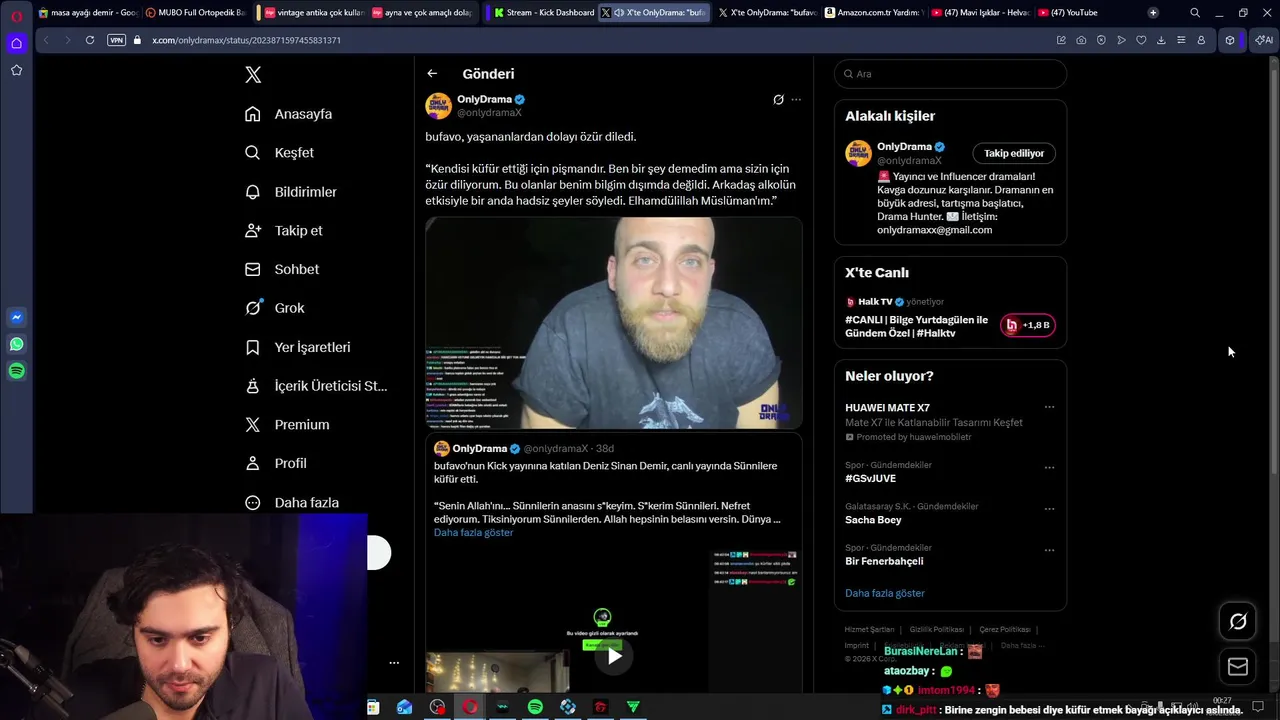Open Çerez Politikası footer link
The image size is (1280, 720).
1004,630
